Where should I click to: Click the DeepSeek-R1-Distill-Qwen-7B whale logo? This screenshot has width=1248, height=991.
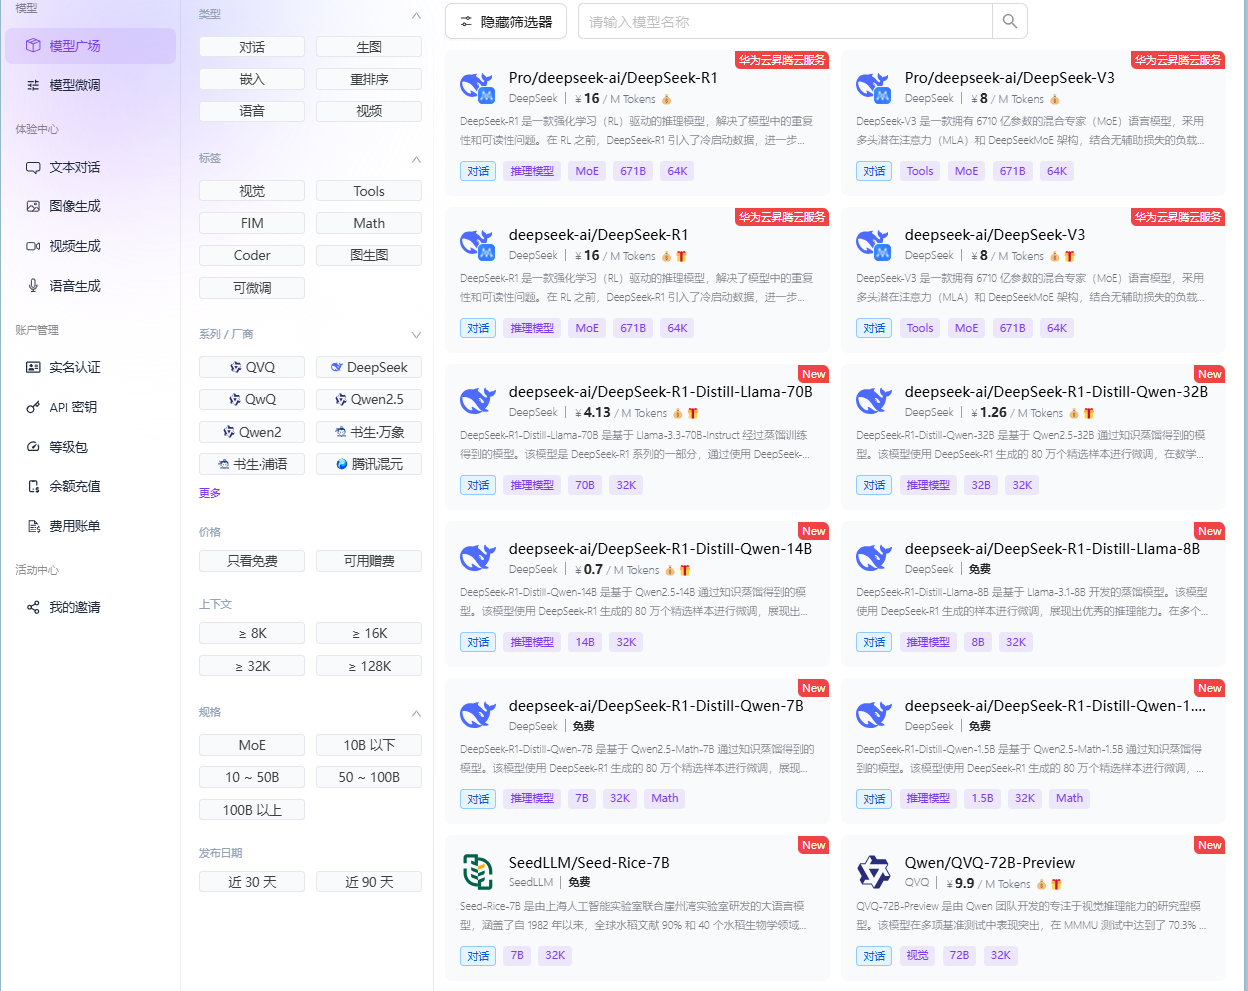click(478, 715)
